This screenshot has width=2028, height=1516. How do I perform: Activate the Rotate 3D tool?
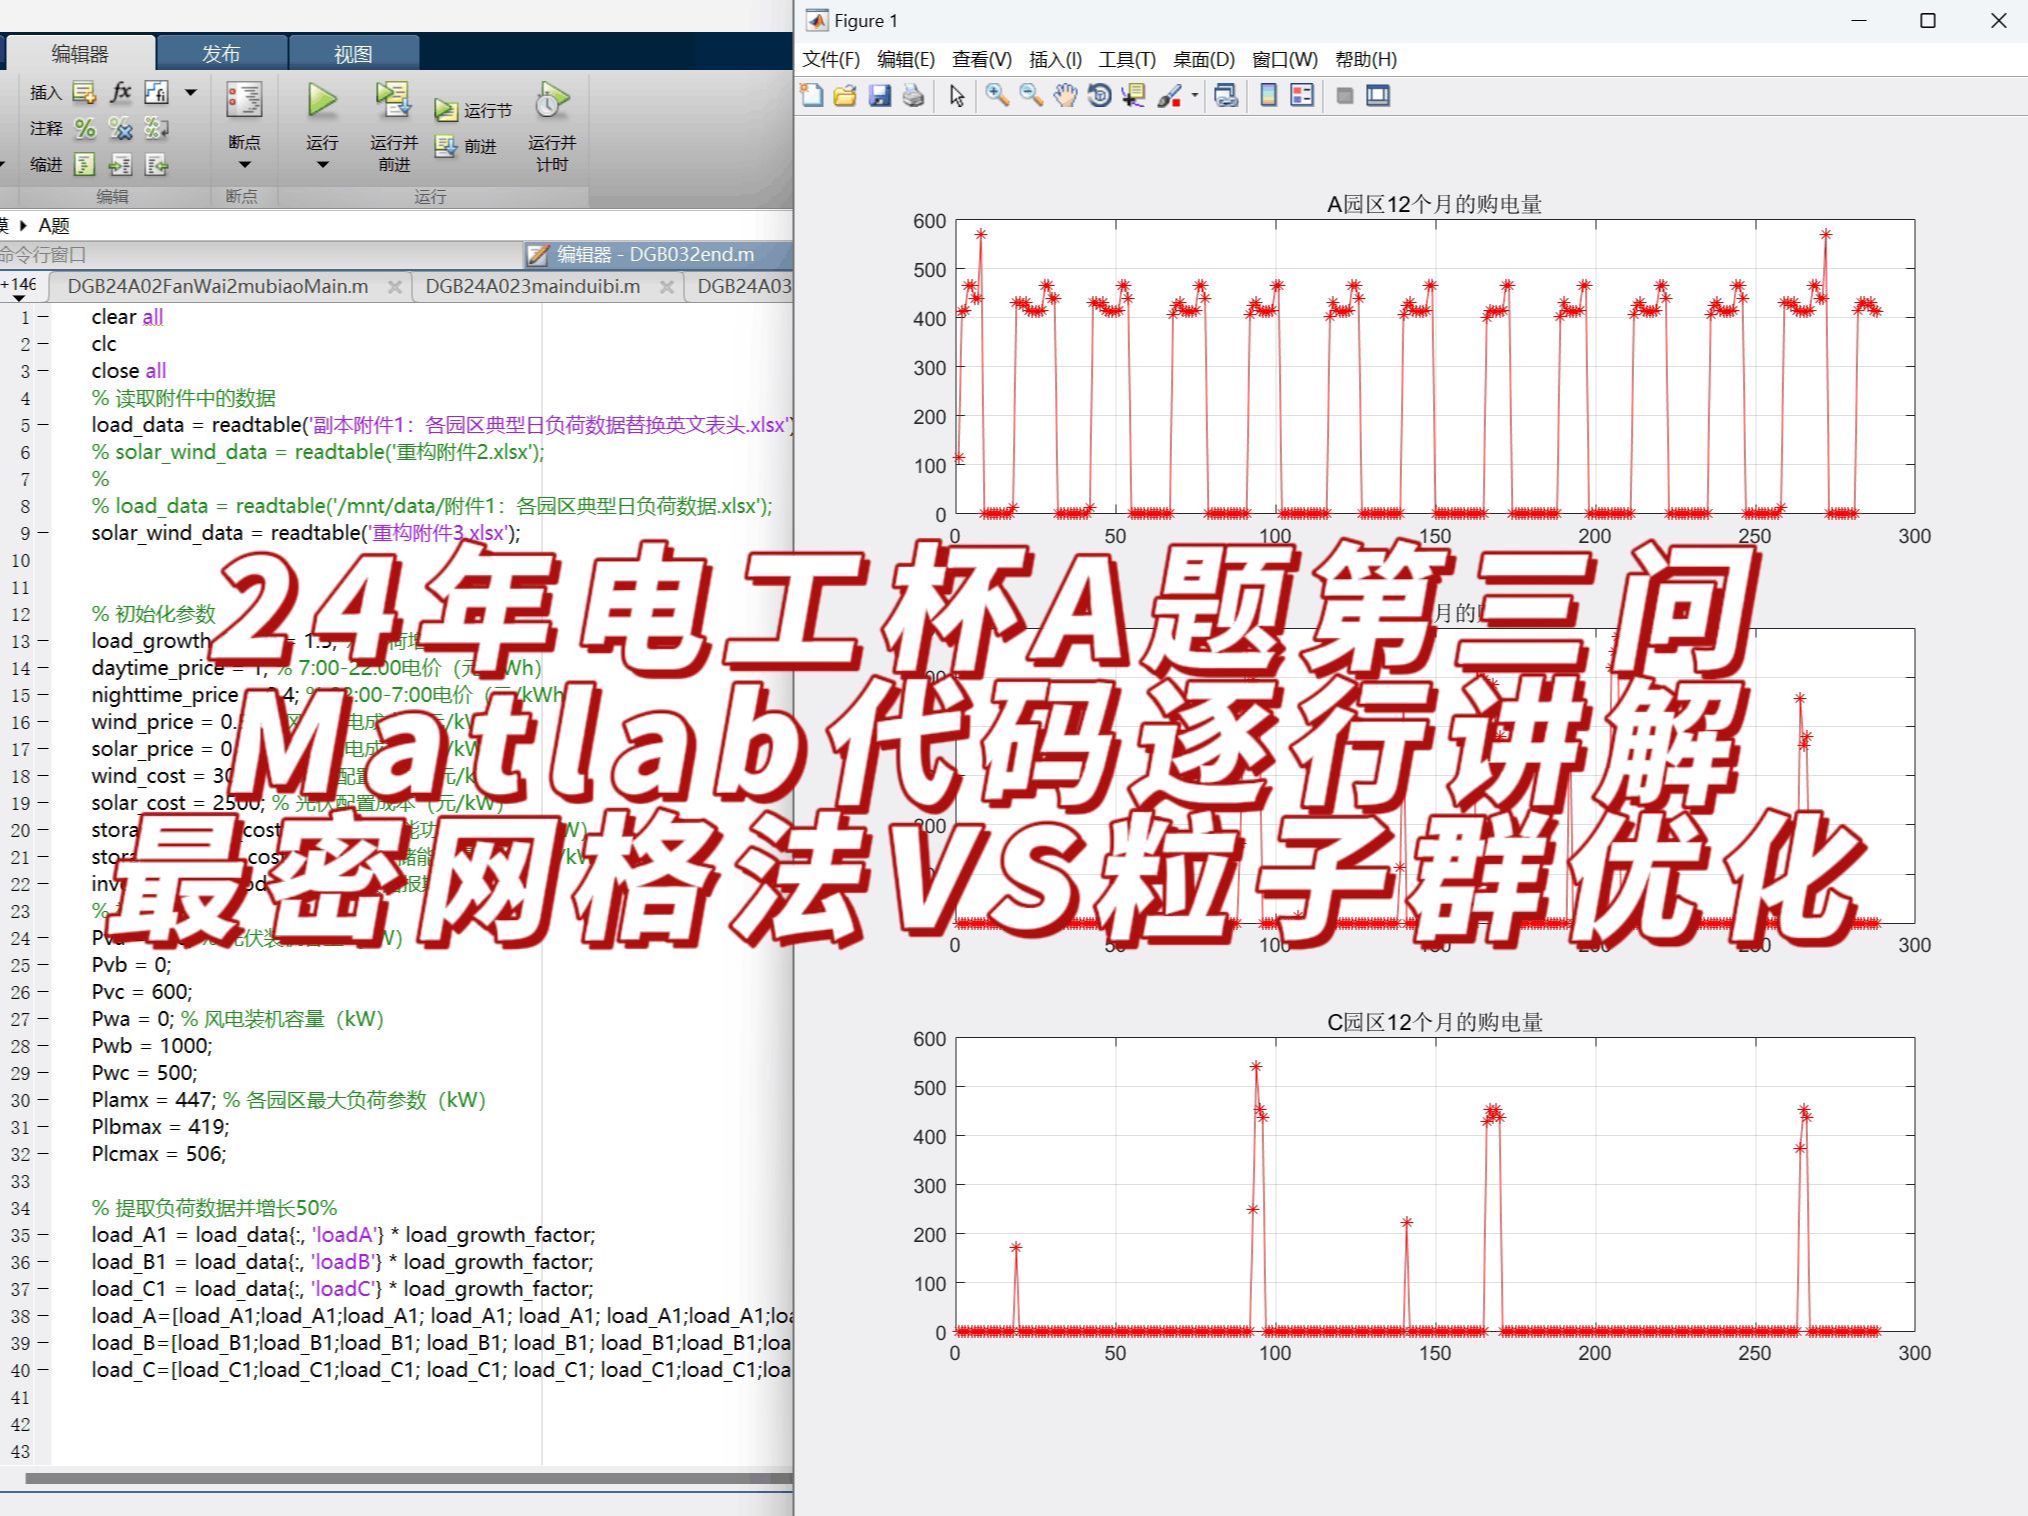[1099, 96]
